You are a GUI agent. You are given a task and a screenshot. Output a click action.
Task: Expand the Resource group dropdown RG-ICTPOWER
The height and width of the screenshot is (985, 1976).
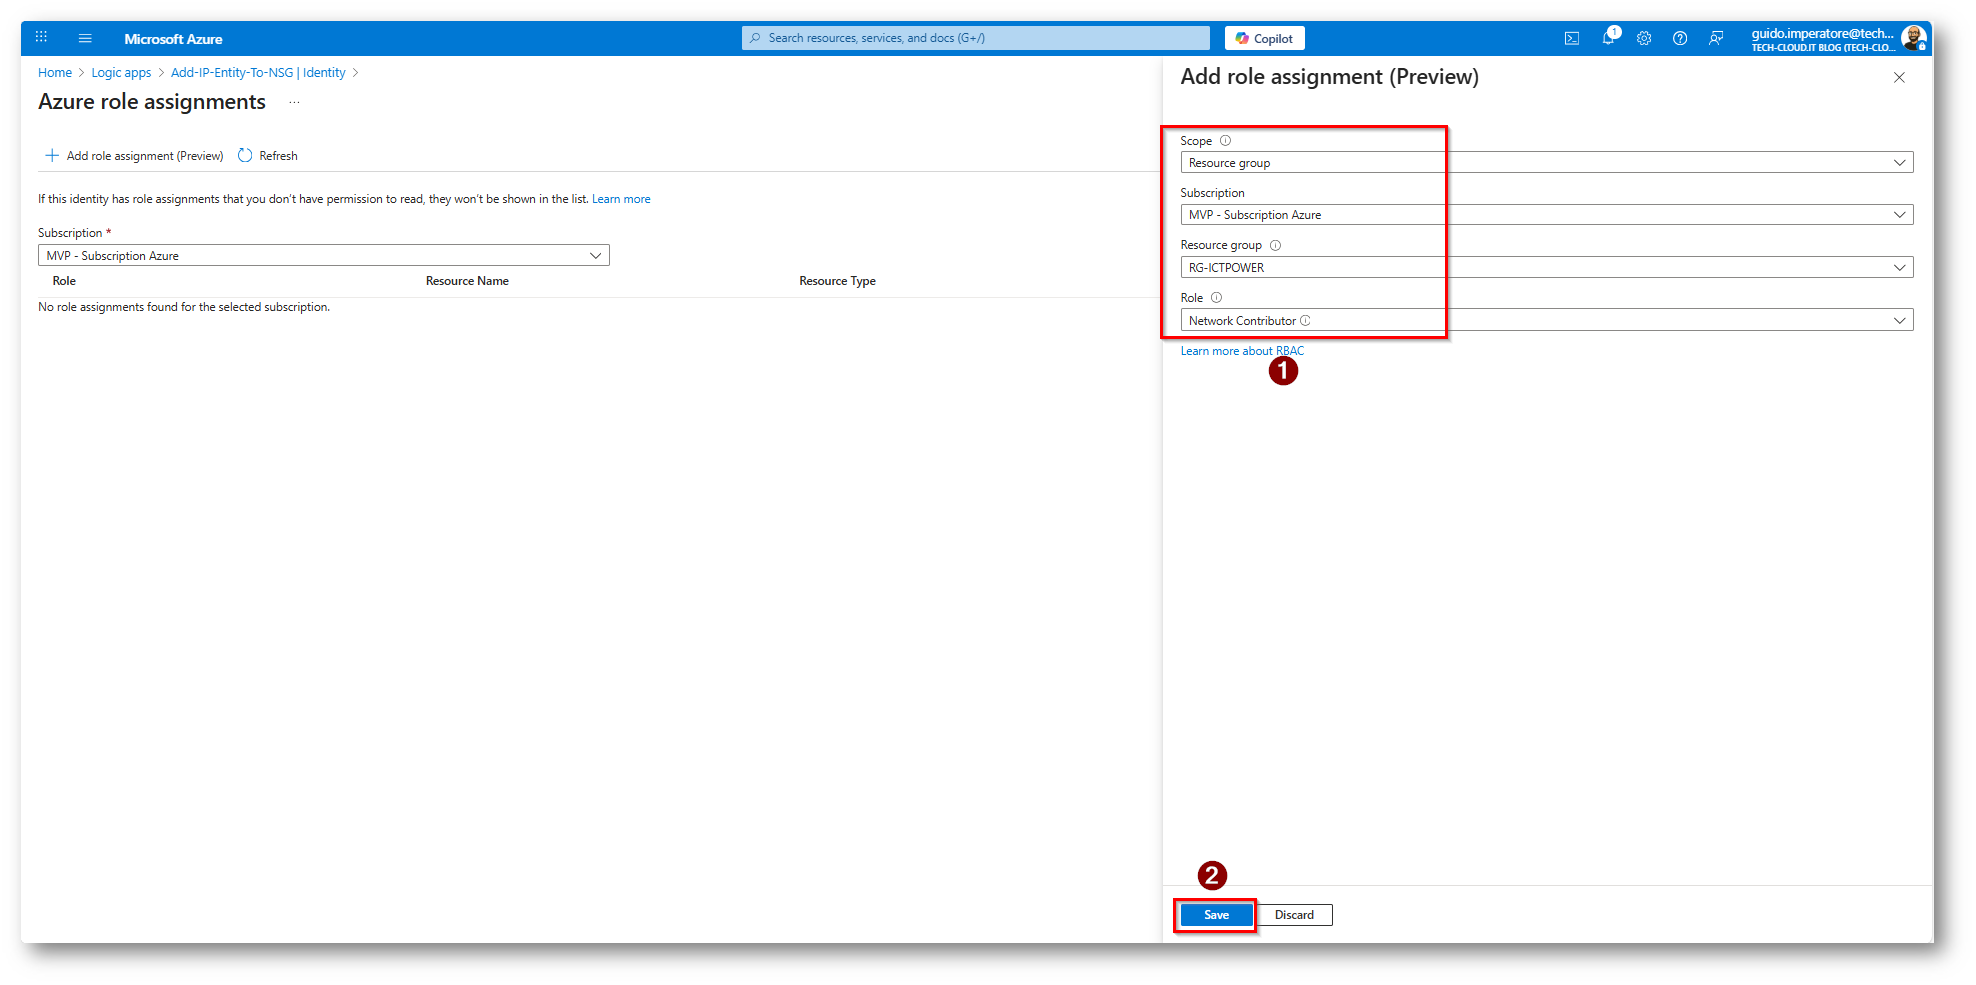pos(1547,268)
